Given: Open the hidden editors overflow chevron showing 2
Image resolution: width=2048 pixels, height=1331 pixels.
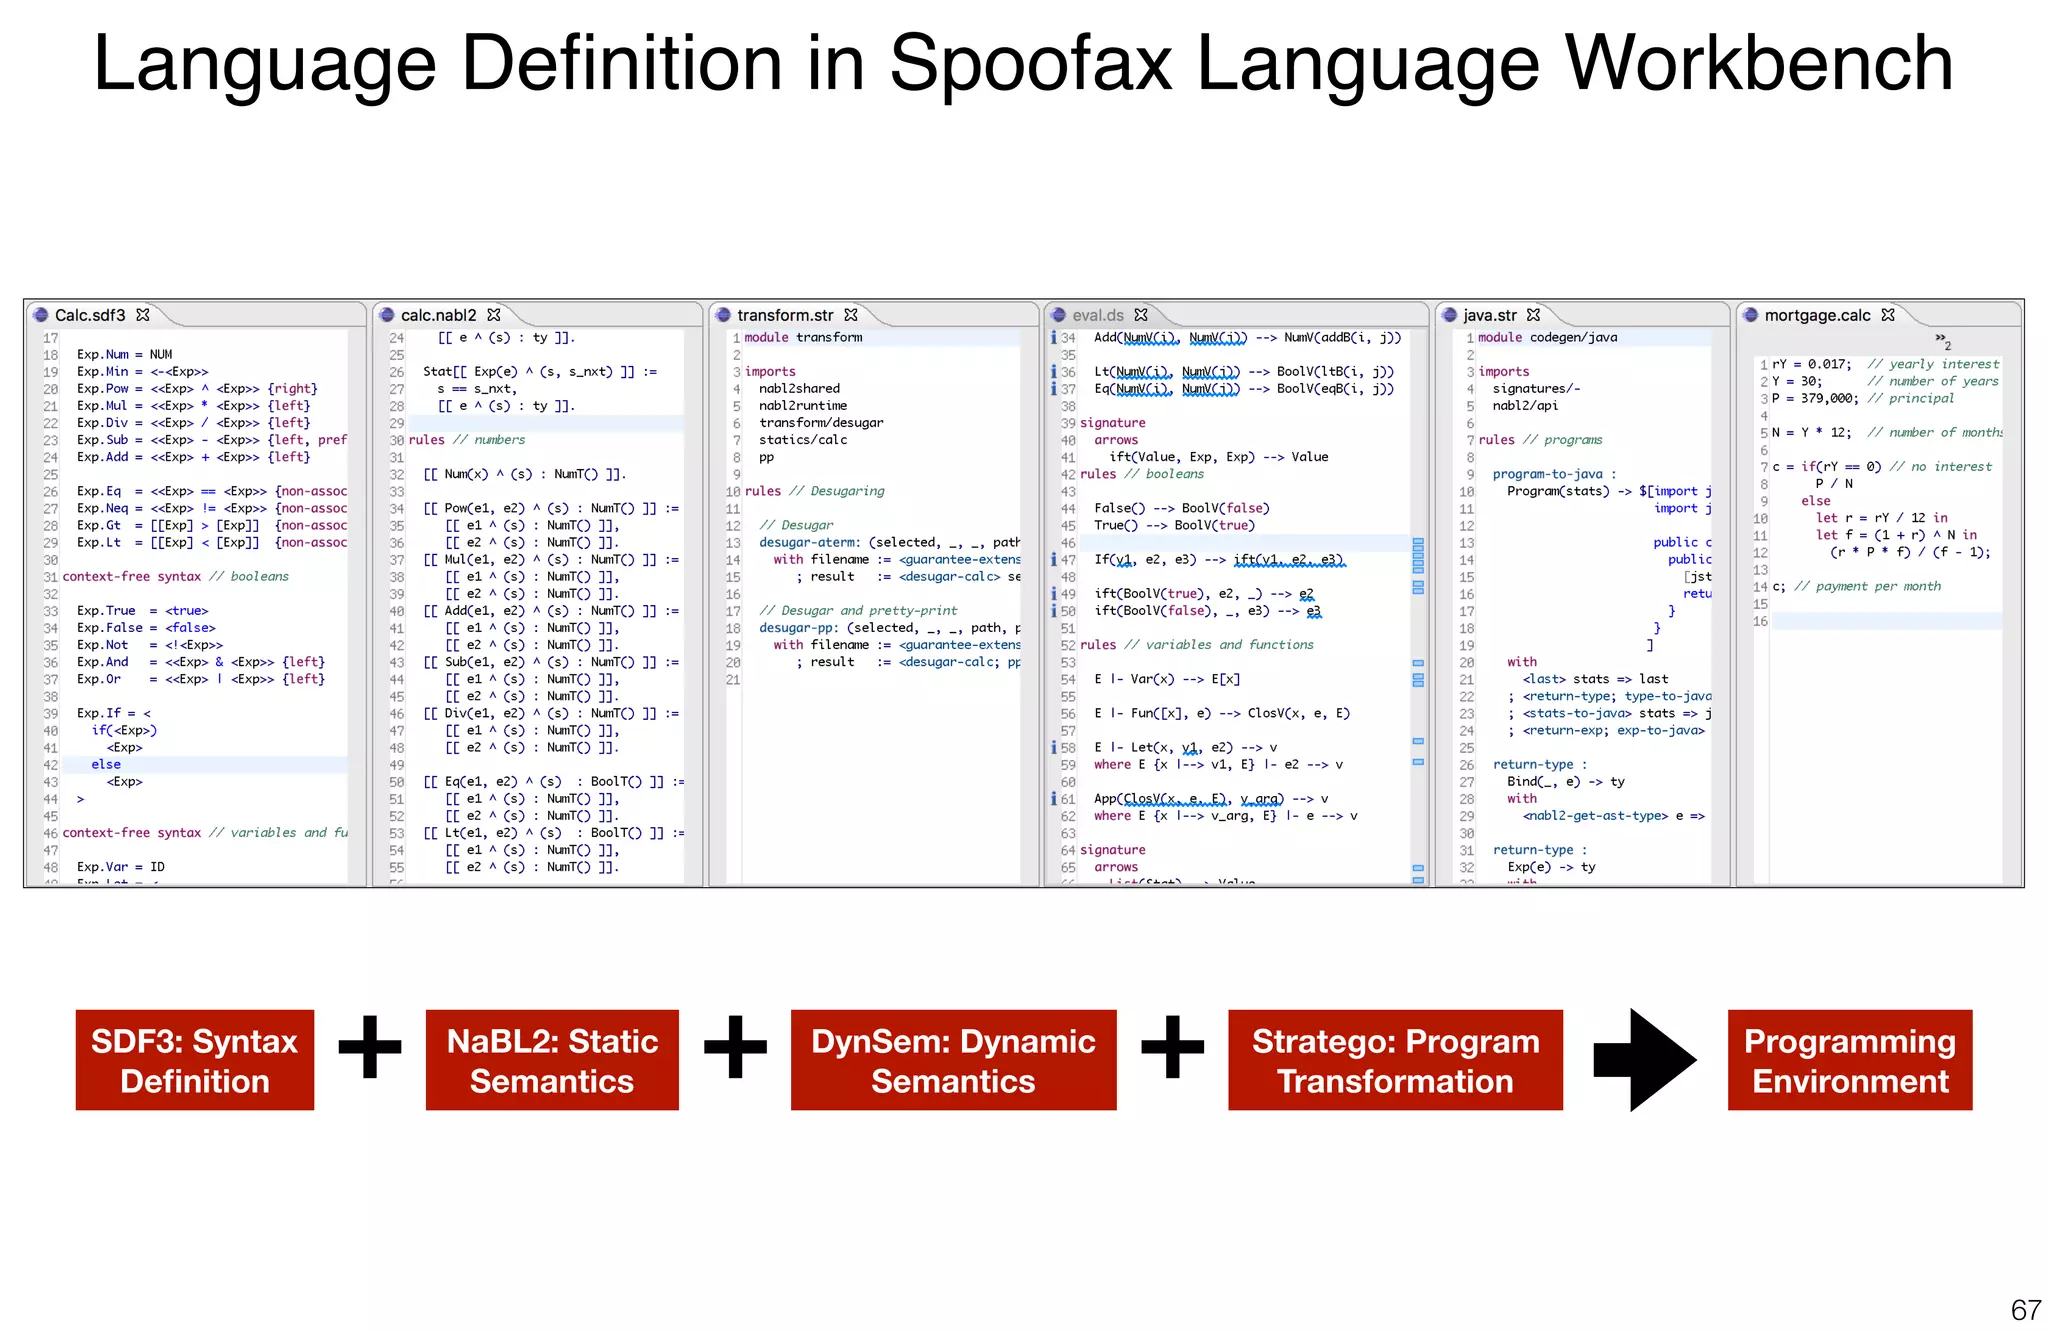Looking at the screenshot, I should [x=1942, y=340].
